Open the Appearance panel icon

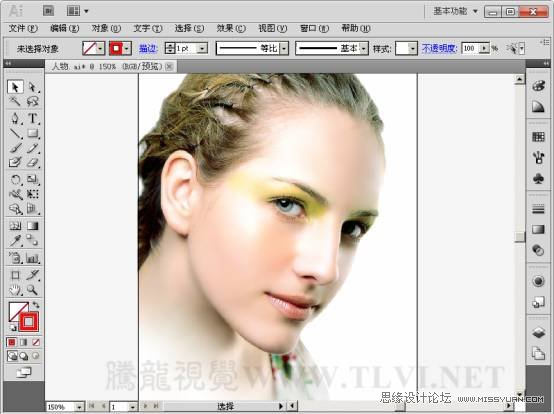[x=538, y=281]
